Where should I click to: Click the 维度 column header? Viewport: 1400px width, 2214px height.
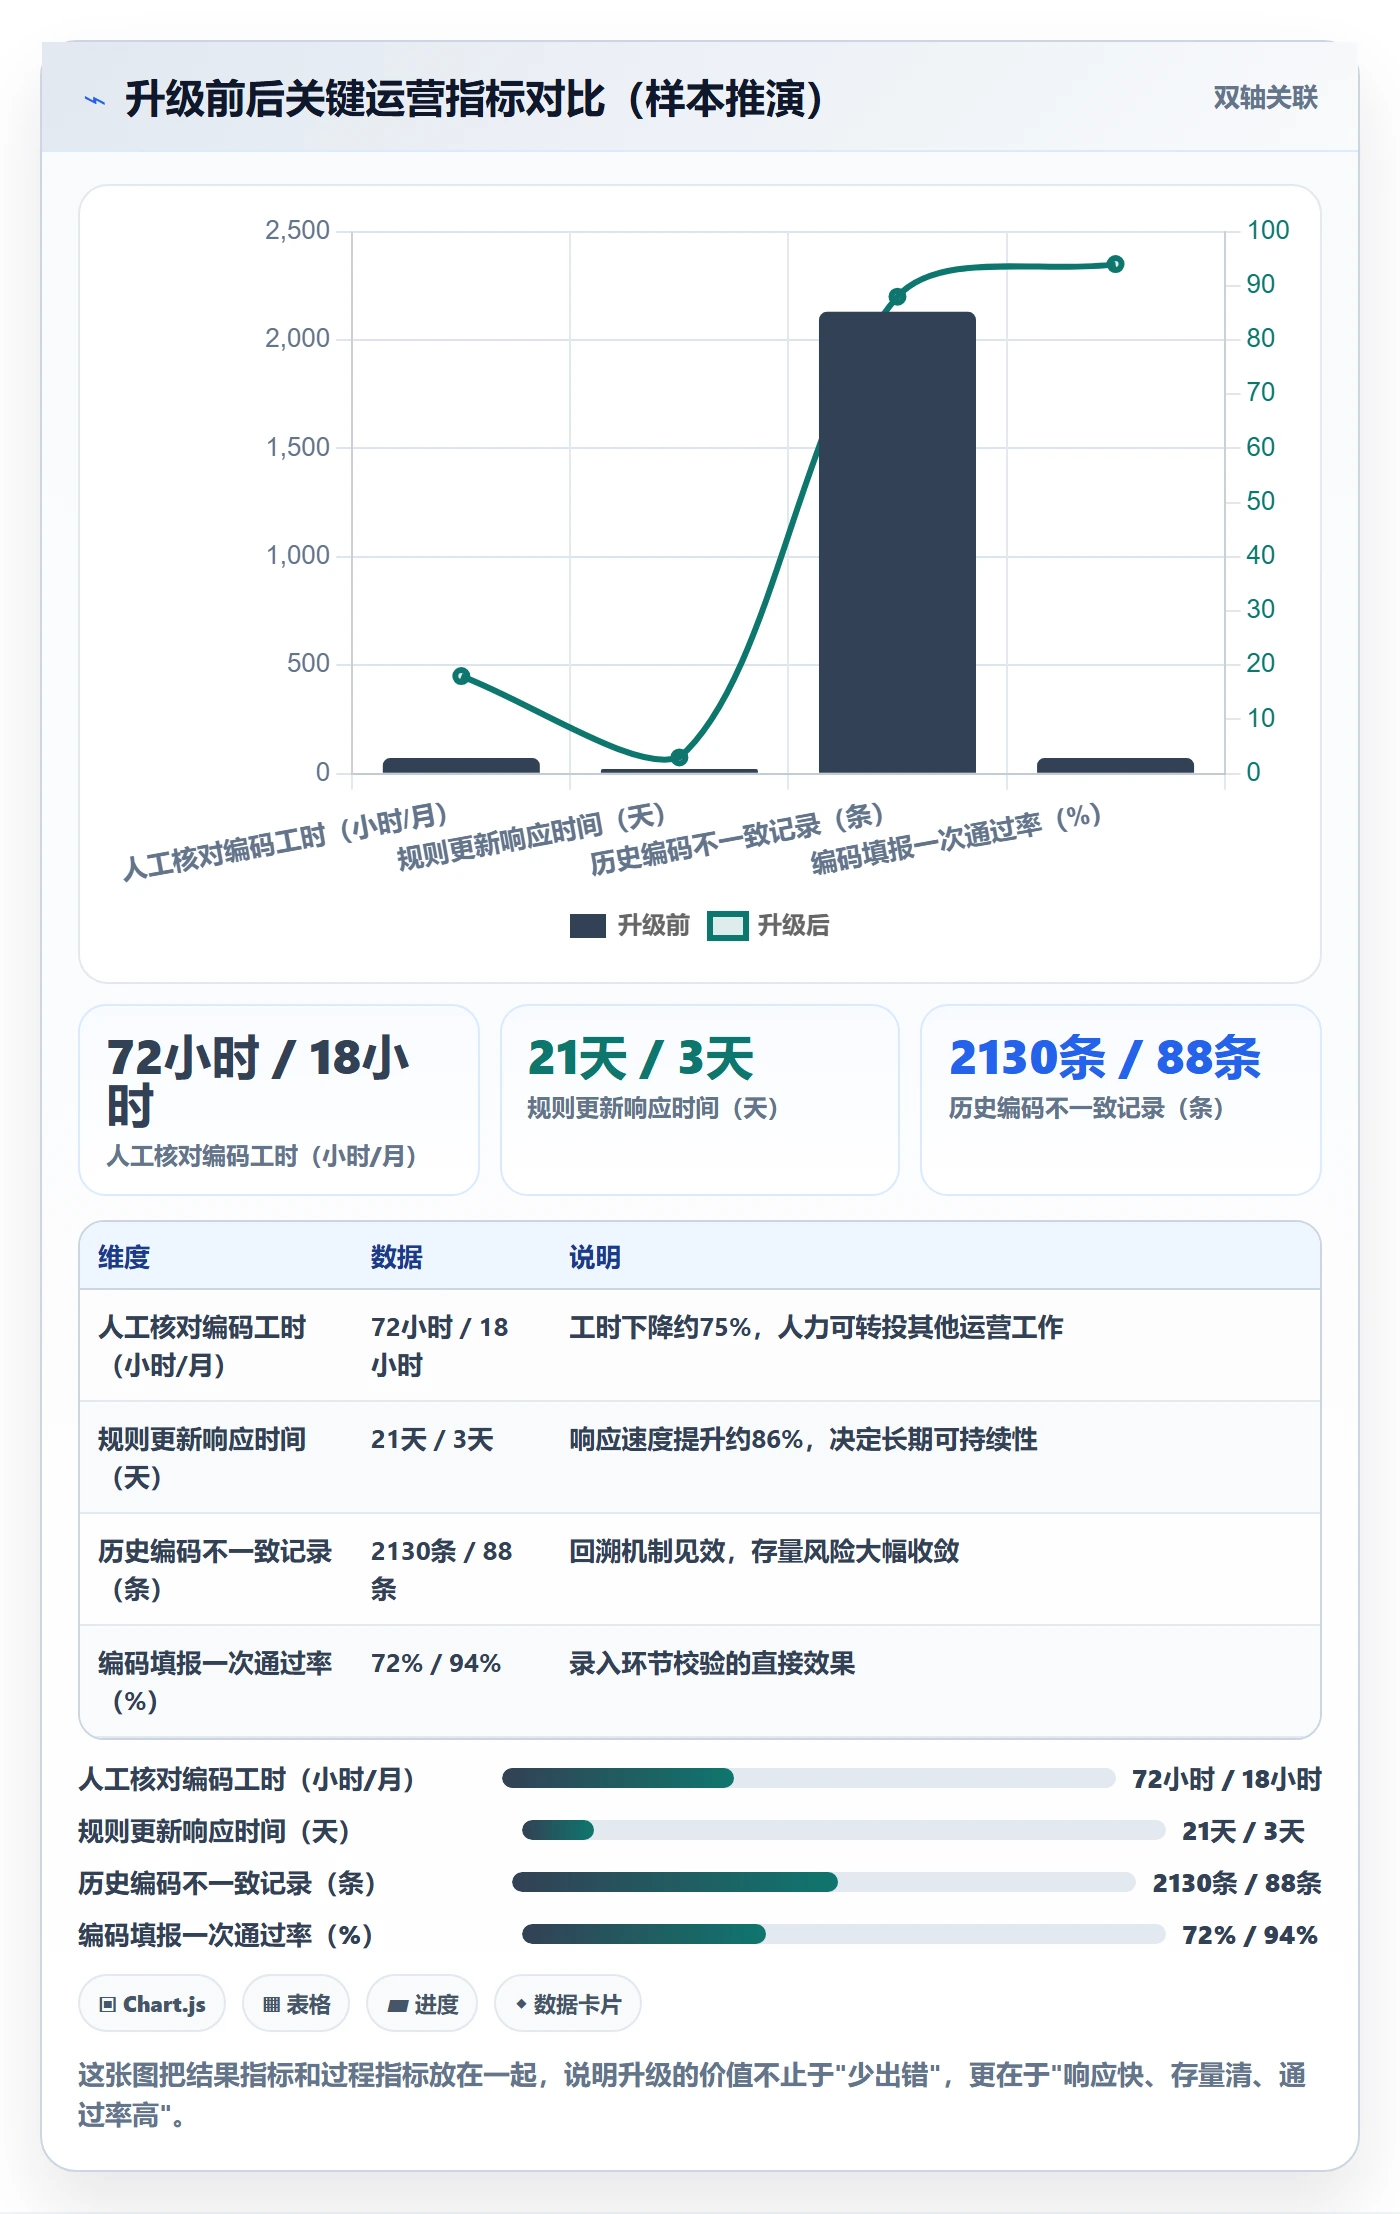124,1257
